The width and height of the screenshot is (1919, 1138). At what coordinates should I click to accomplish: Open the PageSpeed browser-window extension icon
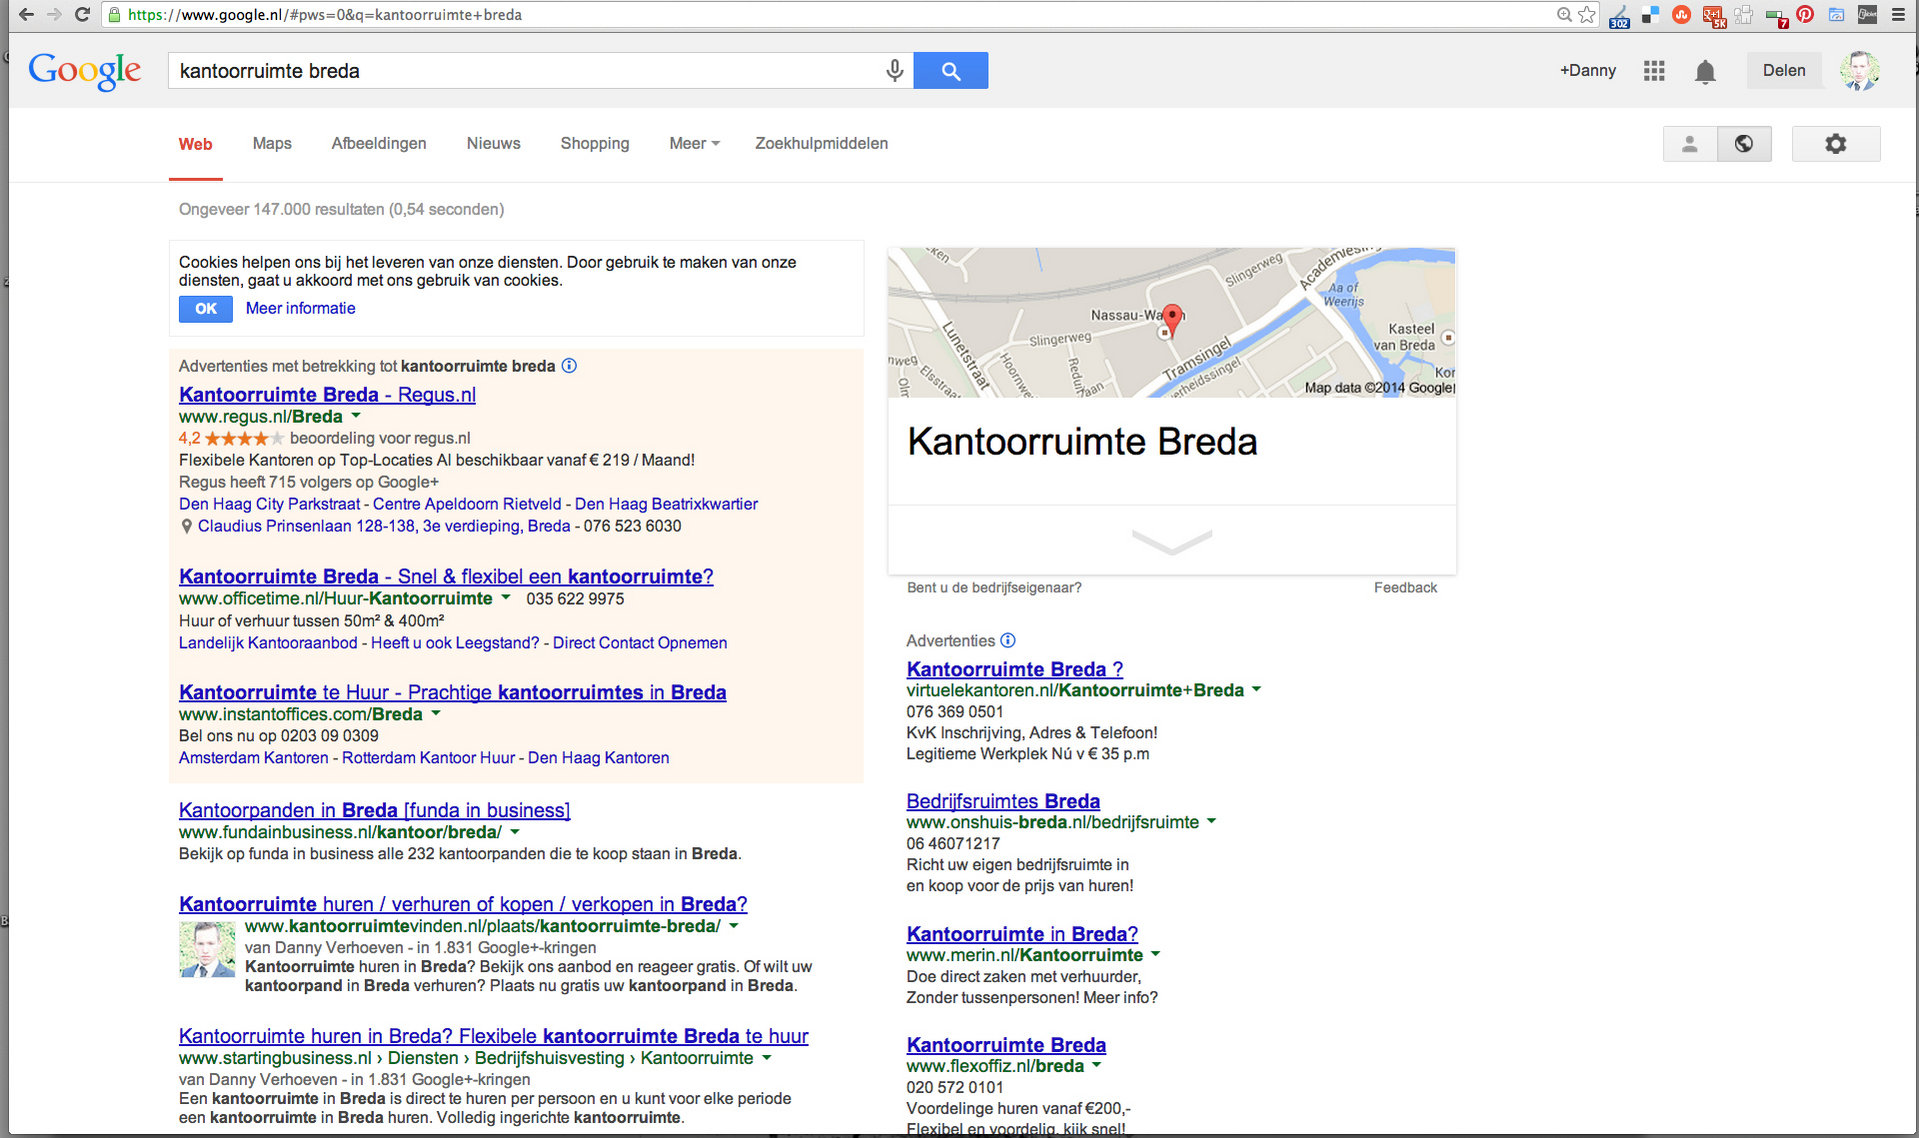1837,15
